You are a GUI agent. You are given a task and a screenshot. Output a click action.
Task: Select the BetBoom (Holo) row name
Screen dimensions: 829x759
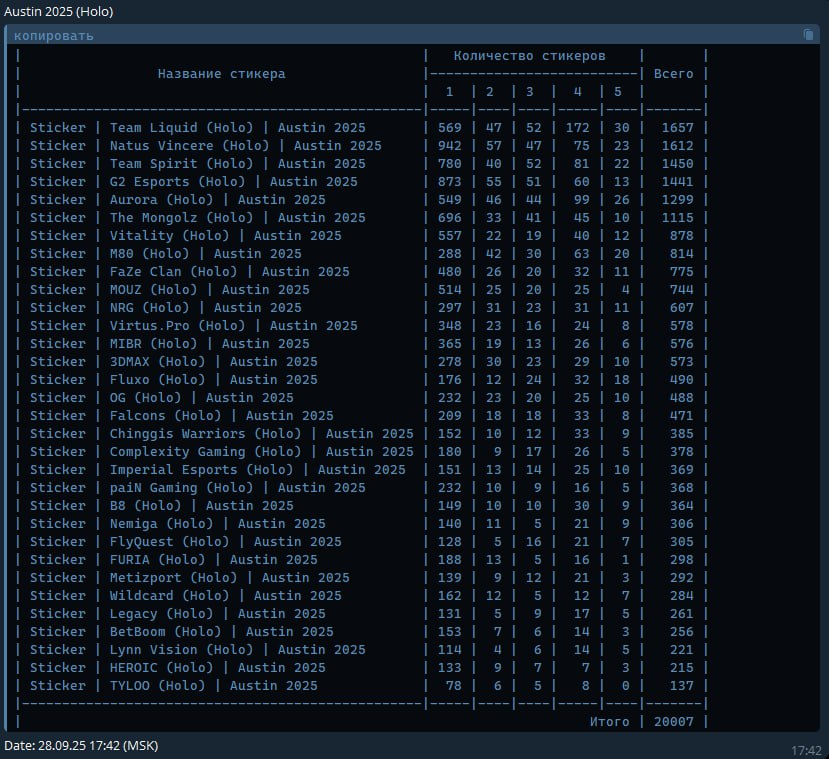point(181,631)
